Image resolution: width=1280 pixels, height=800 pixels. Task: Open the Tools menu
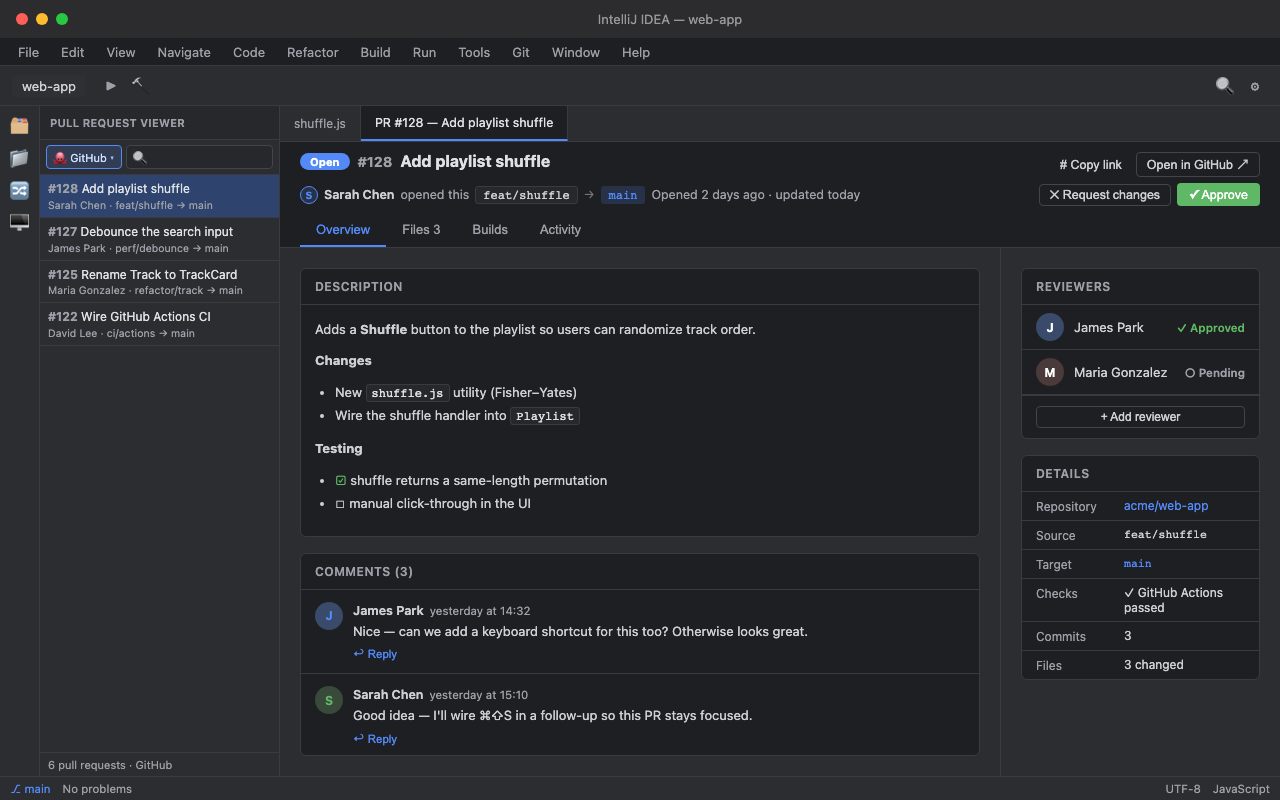click(x=474, y=52)
